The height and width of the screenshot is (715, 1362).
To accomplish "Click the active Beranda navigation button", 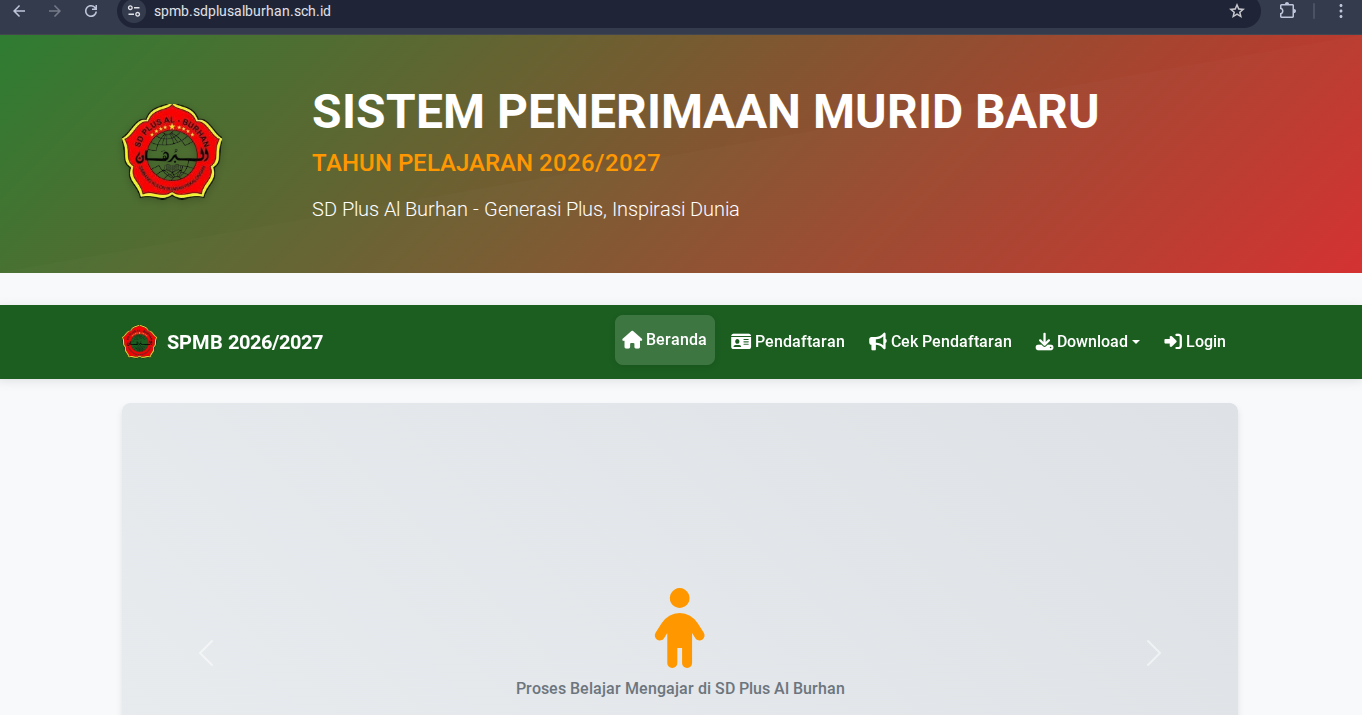I will point(664,340).
